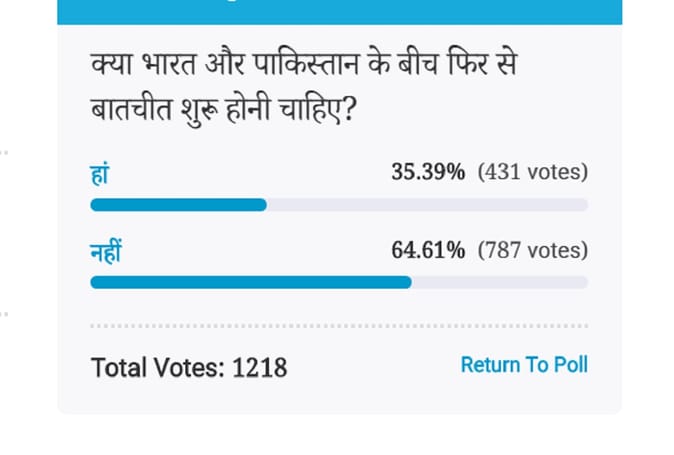Select the हां option label
Screen dimensions: 674x455
(99, 173)
